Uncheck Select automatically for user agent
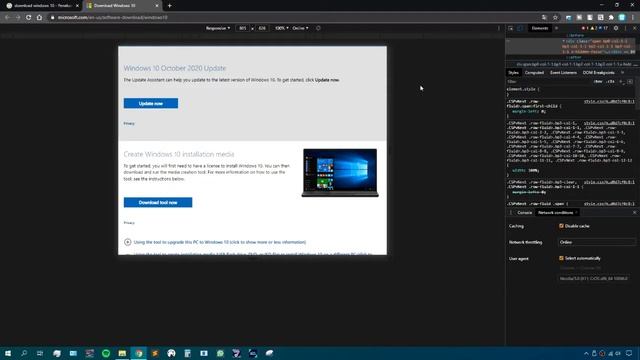This screenshot has width=640, height=360. click(x=561, y=258)
